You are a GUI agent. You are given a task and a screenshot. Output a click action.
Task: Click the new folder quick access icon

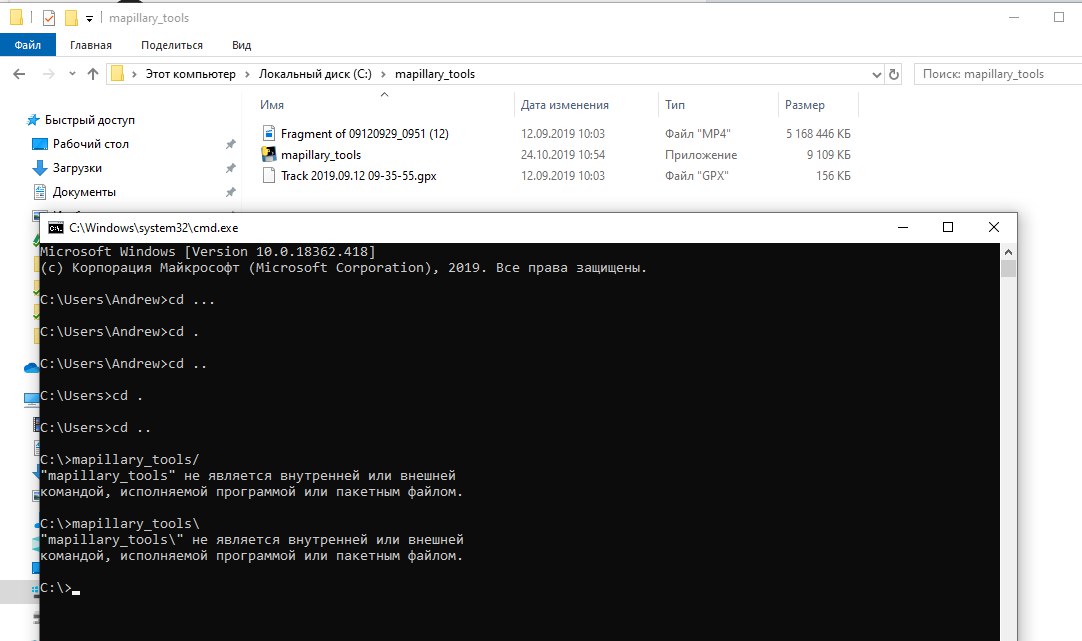coord(70,18)
